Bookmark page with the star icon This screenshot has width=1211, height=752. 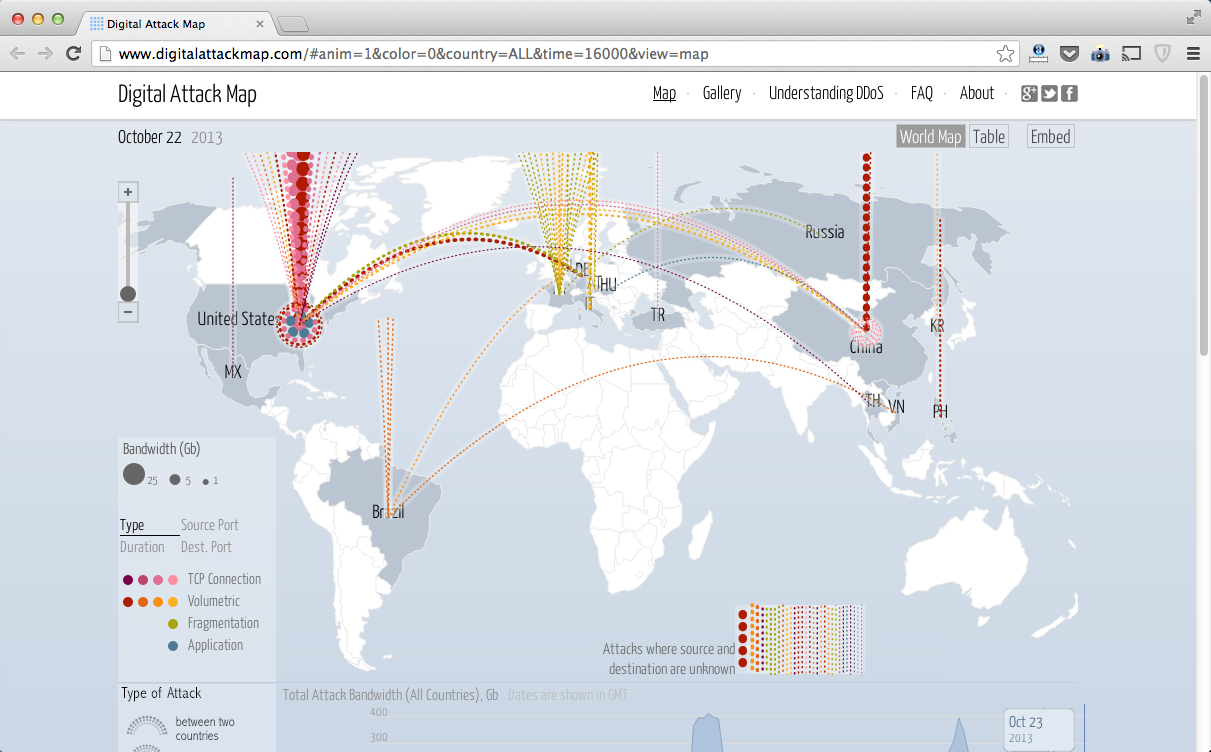click(x=1005, y=54)
